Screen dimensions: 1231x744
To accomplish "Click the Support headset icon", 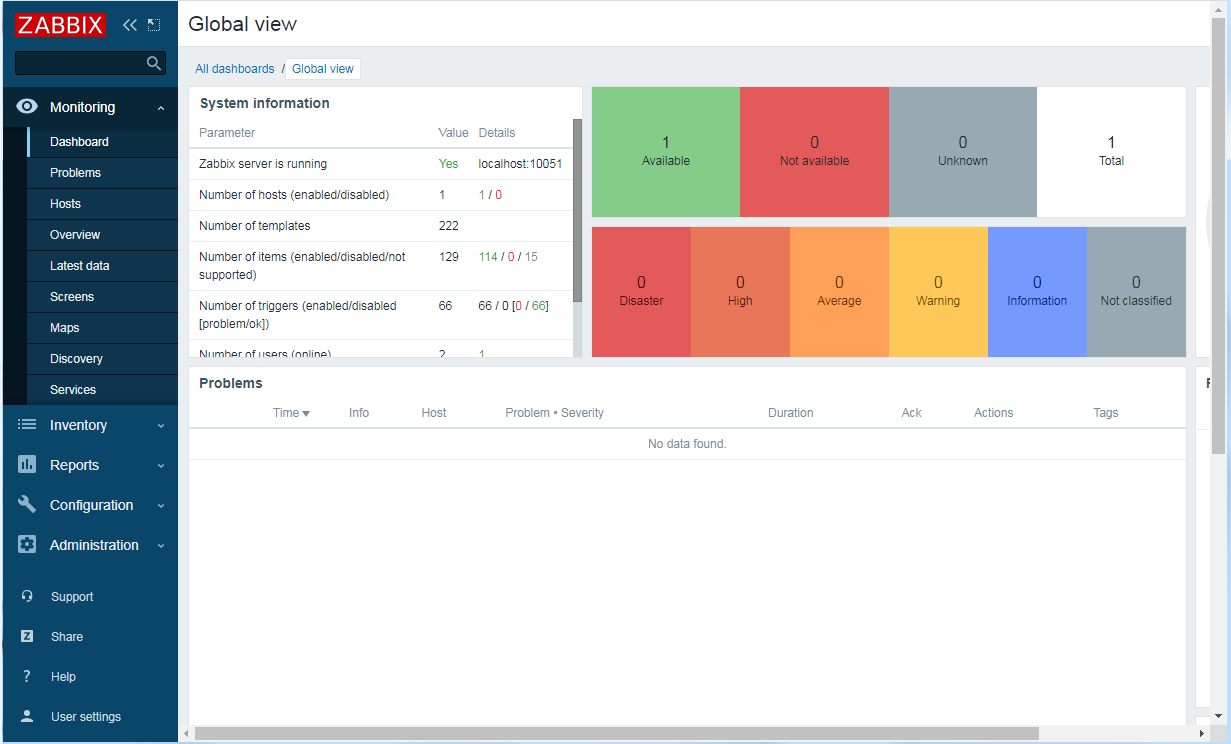I will pyautogui.click(x=28, y=596).
